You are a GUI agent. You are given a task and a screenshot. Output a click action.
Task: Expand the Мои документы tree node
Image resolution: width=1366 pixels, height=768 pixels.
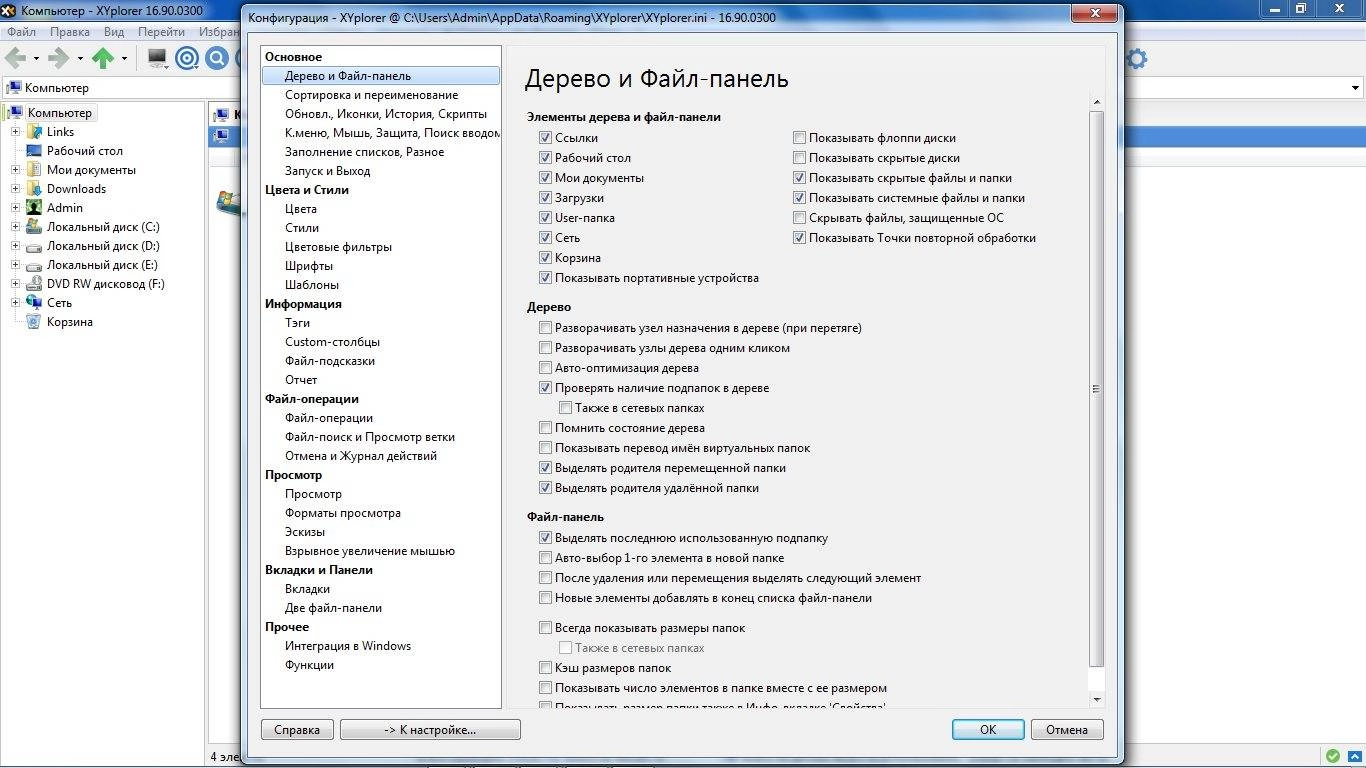pyautogui.click(x=16, y=170)
